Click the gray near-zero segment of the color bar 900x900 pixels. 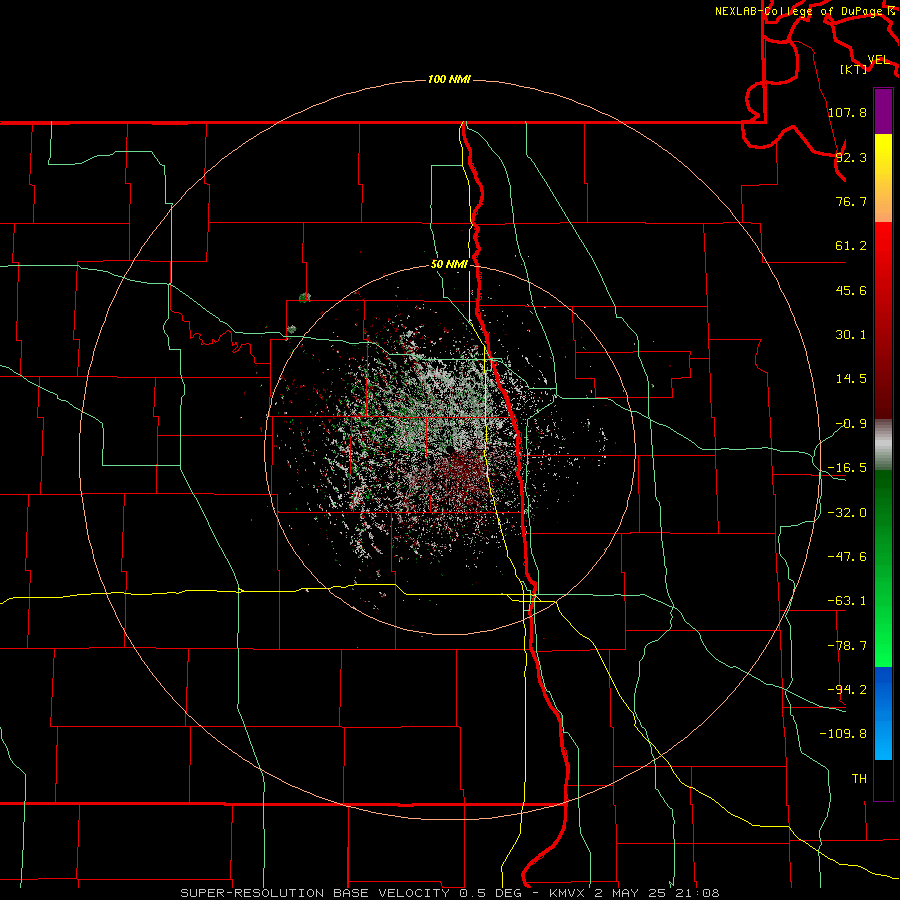click(x=883, y=445)
